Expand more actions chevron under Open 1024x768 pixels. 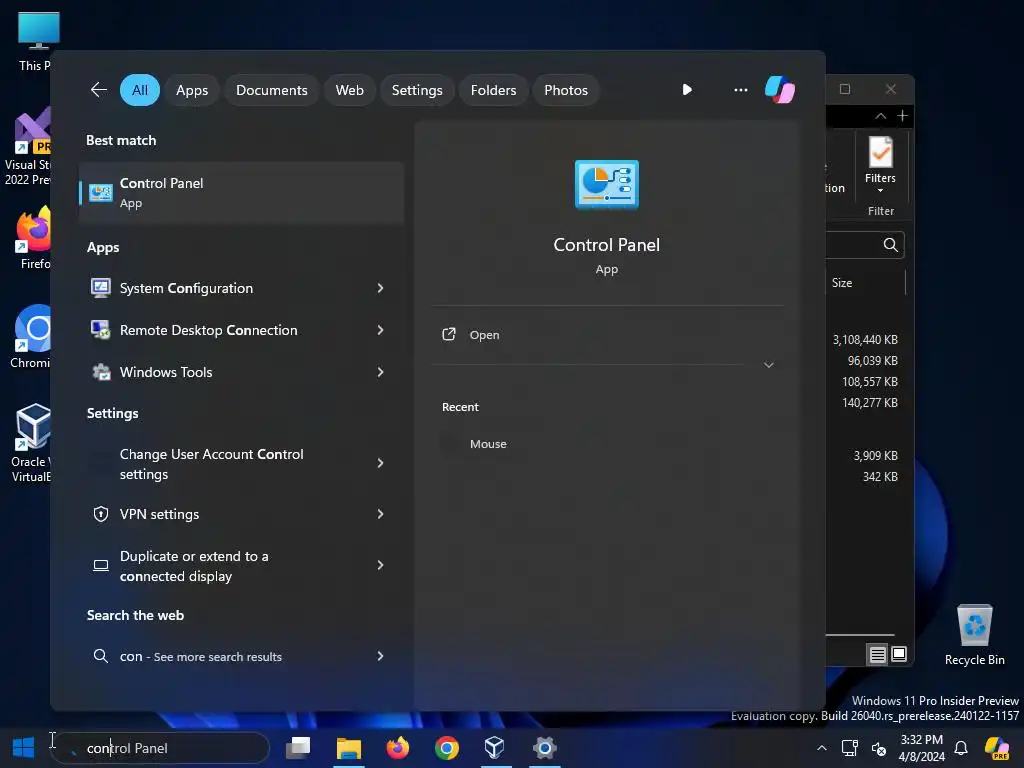769,365
